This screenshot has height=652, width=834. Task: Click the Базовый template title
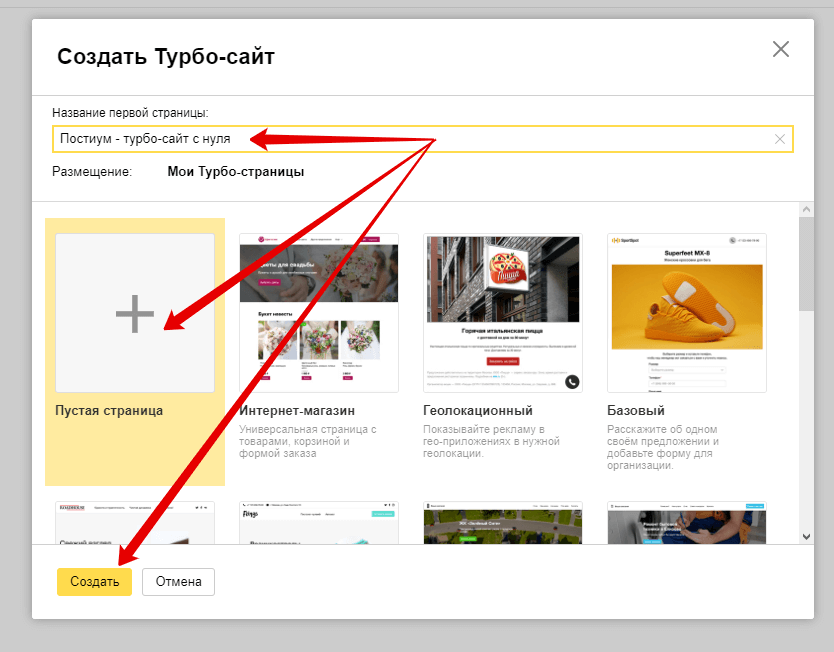click(x=636, y=410)
